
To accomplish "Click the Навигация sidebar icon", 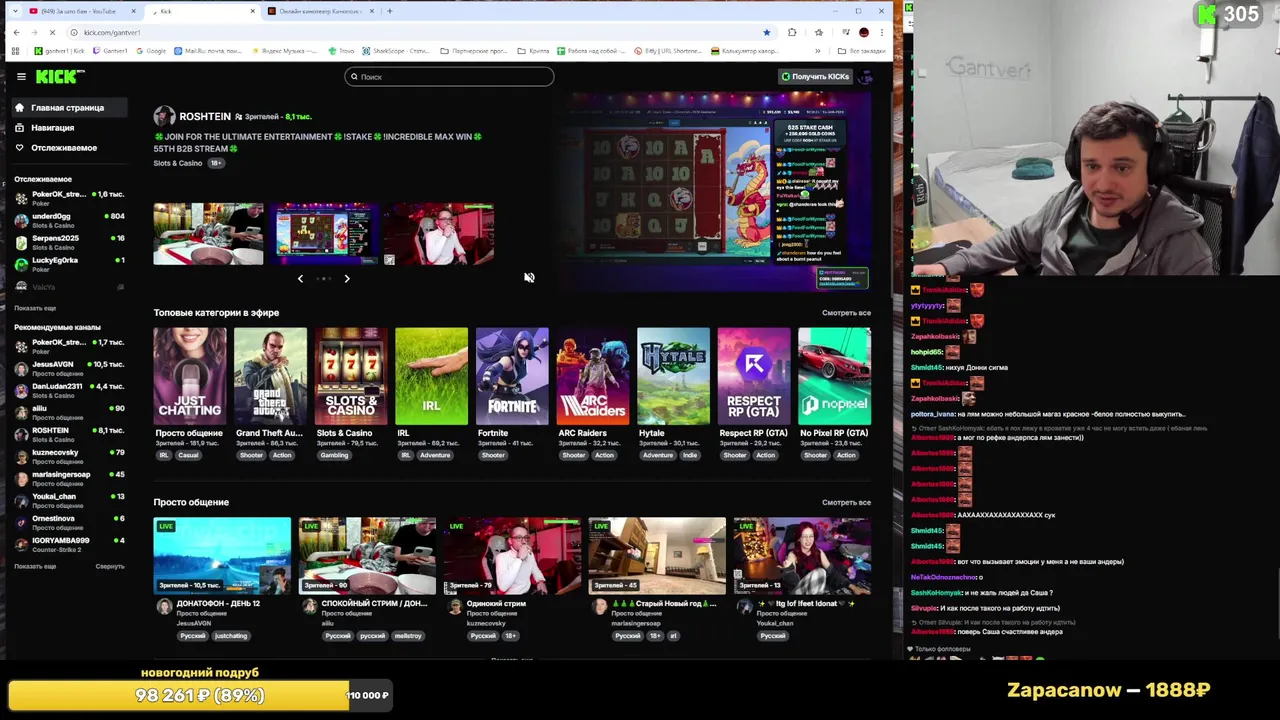I will click(x=19, y=128).
